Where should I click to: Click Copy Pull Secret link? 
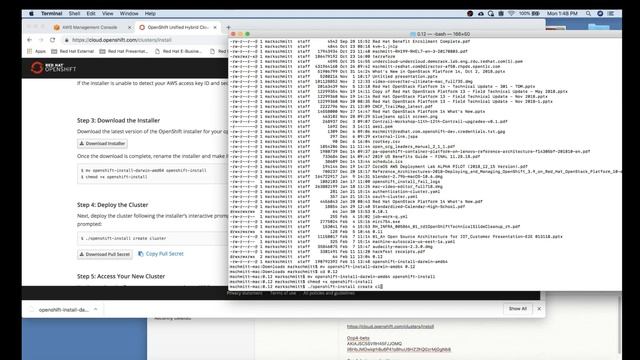pyautogui.click(x=161, y=254)
